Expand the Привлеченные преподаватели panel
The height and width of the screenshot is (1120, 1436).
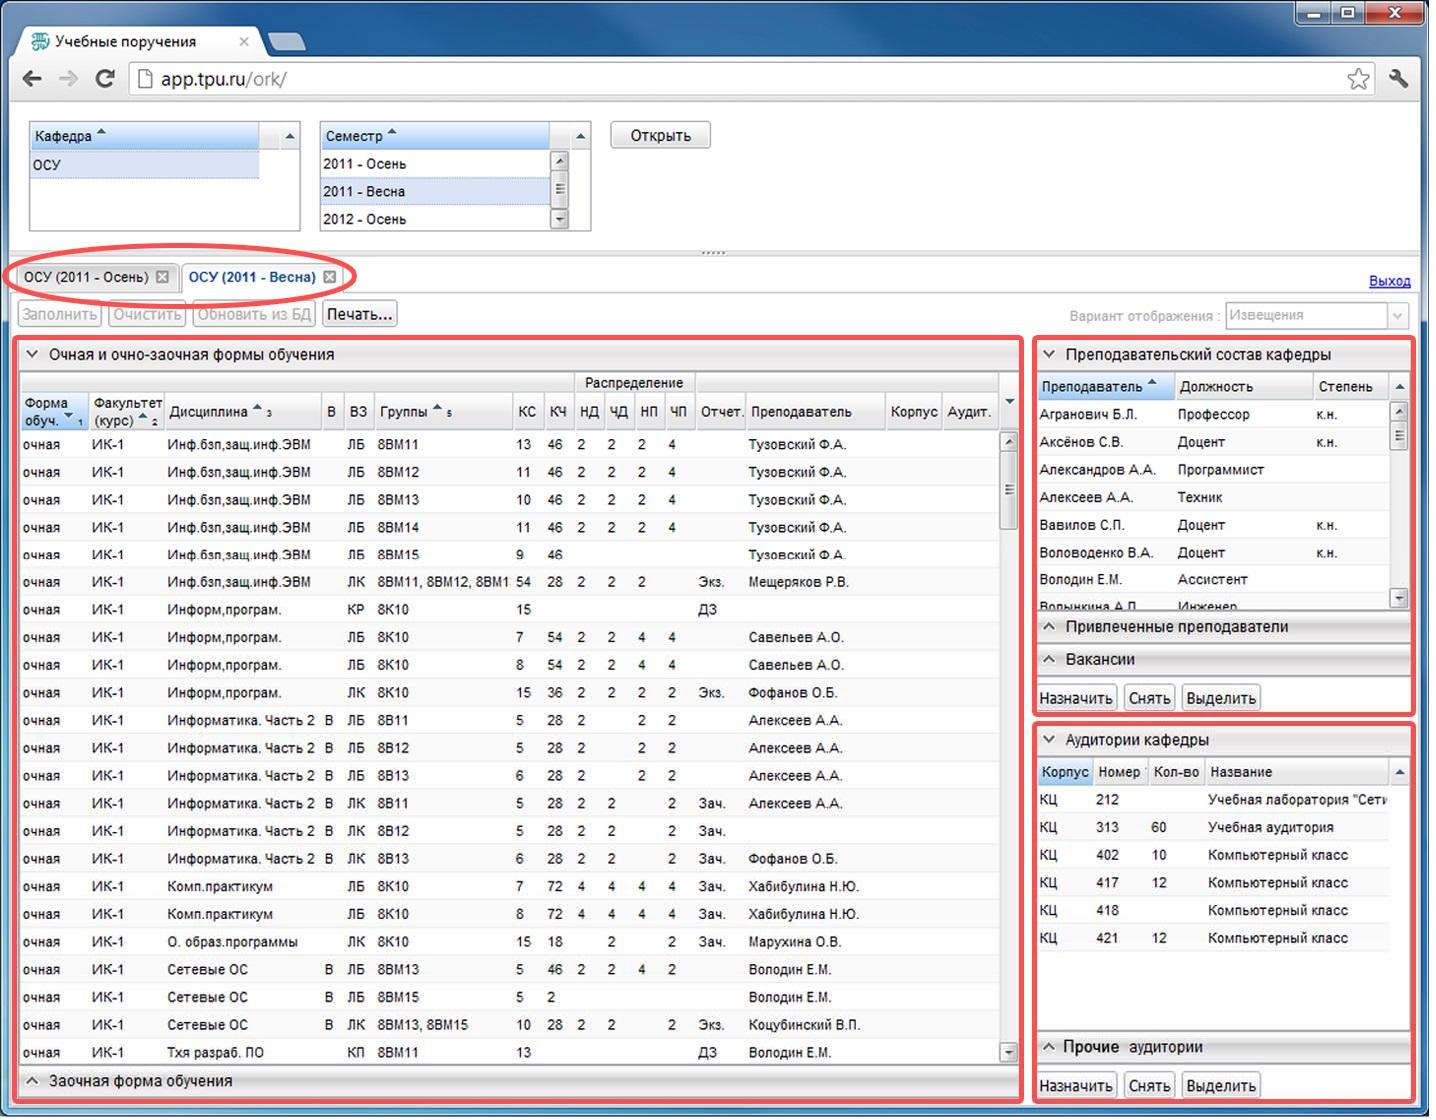1049,627
